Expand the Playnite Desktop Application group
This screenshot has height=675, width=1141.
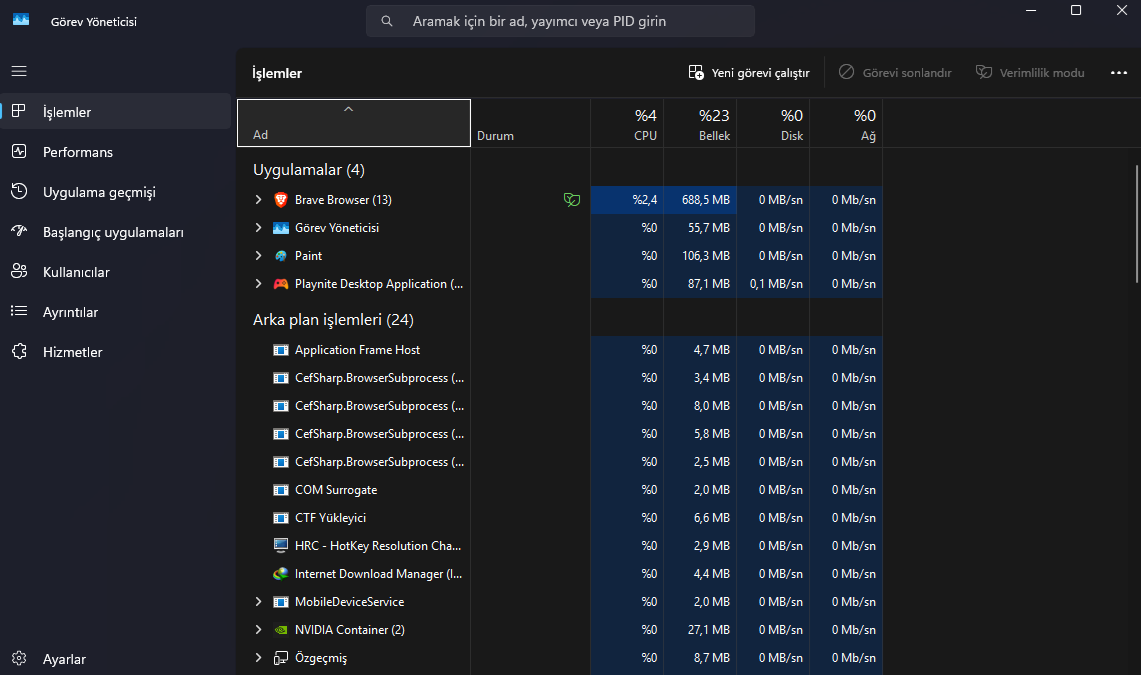pos(258,284)
